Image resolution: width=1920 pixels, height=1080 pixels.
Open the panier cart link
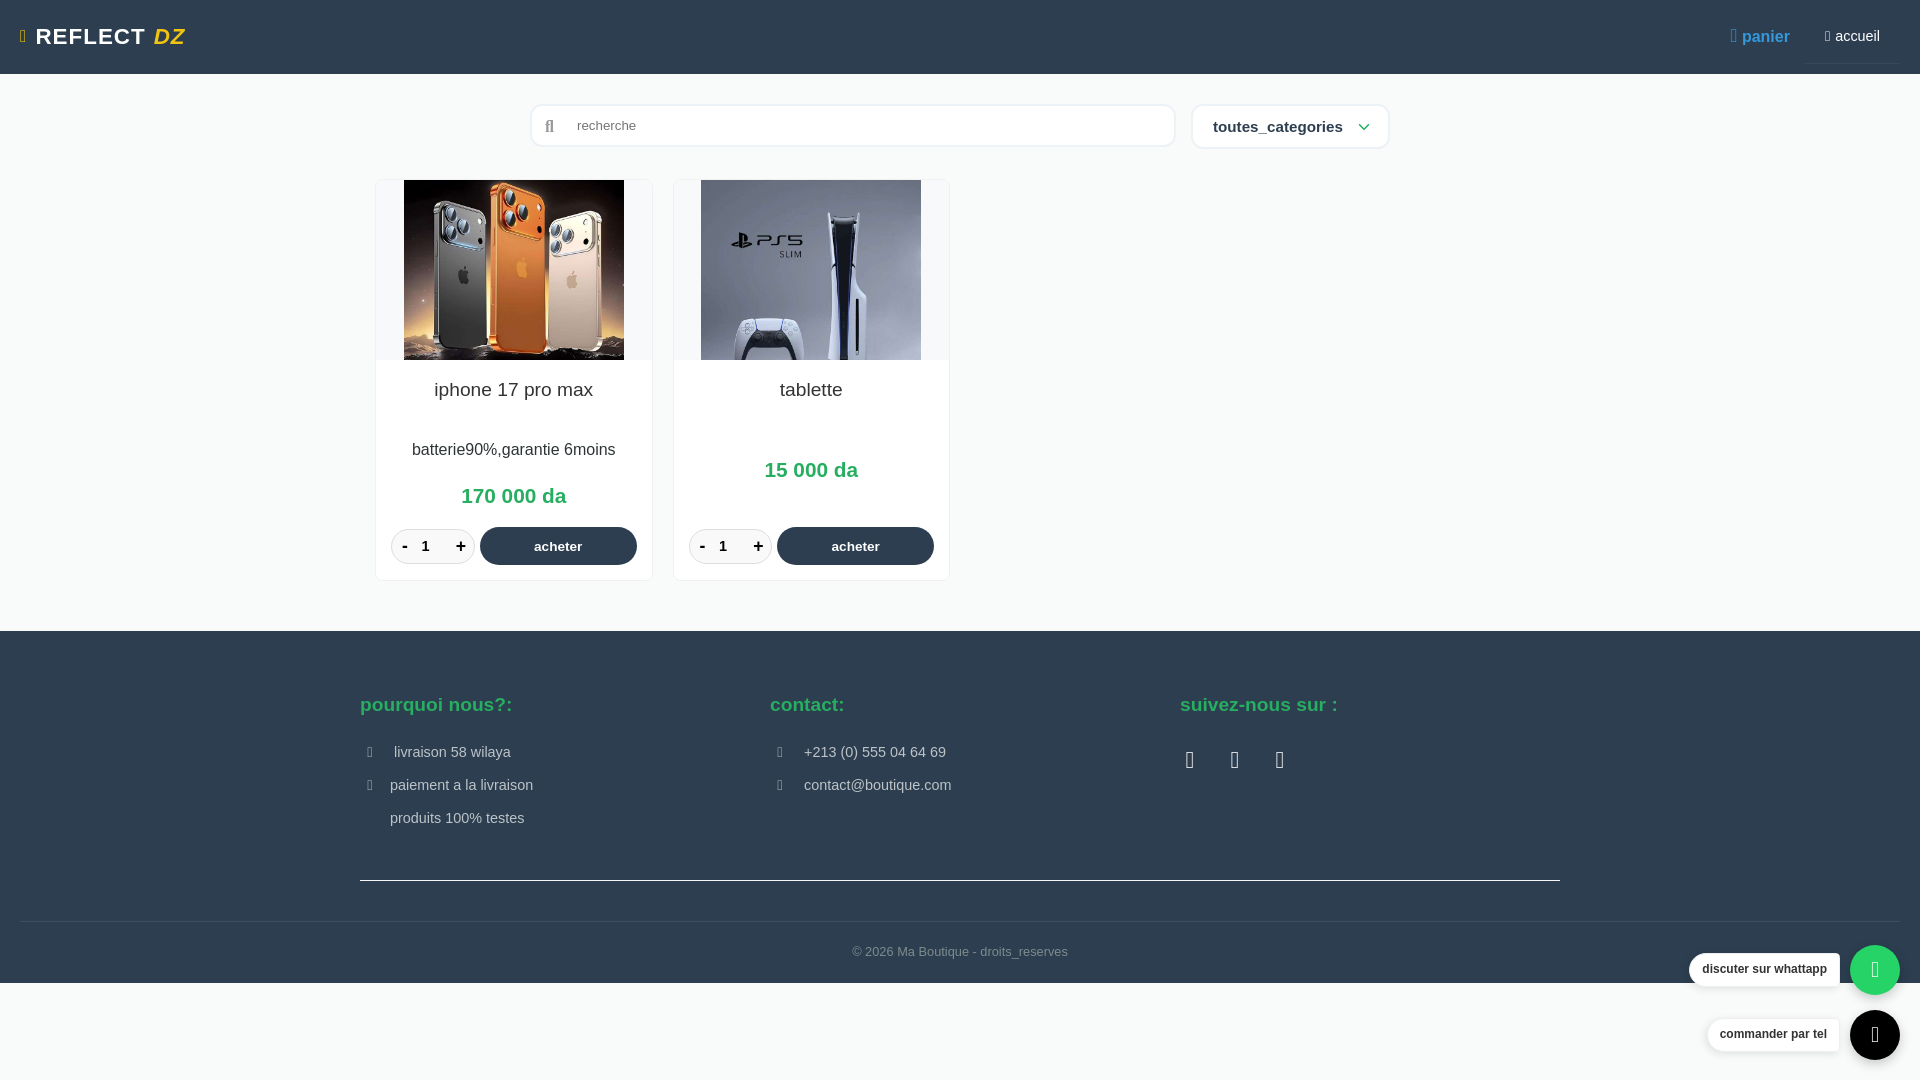tap(1760, 37)
